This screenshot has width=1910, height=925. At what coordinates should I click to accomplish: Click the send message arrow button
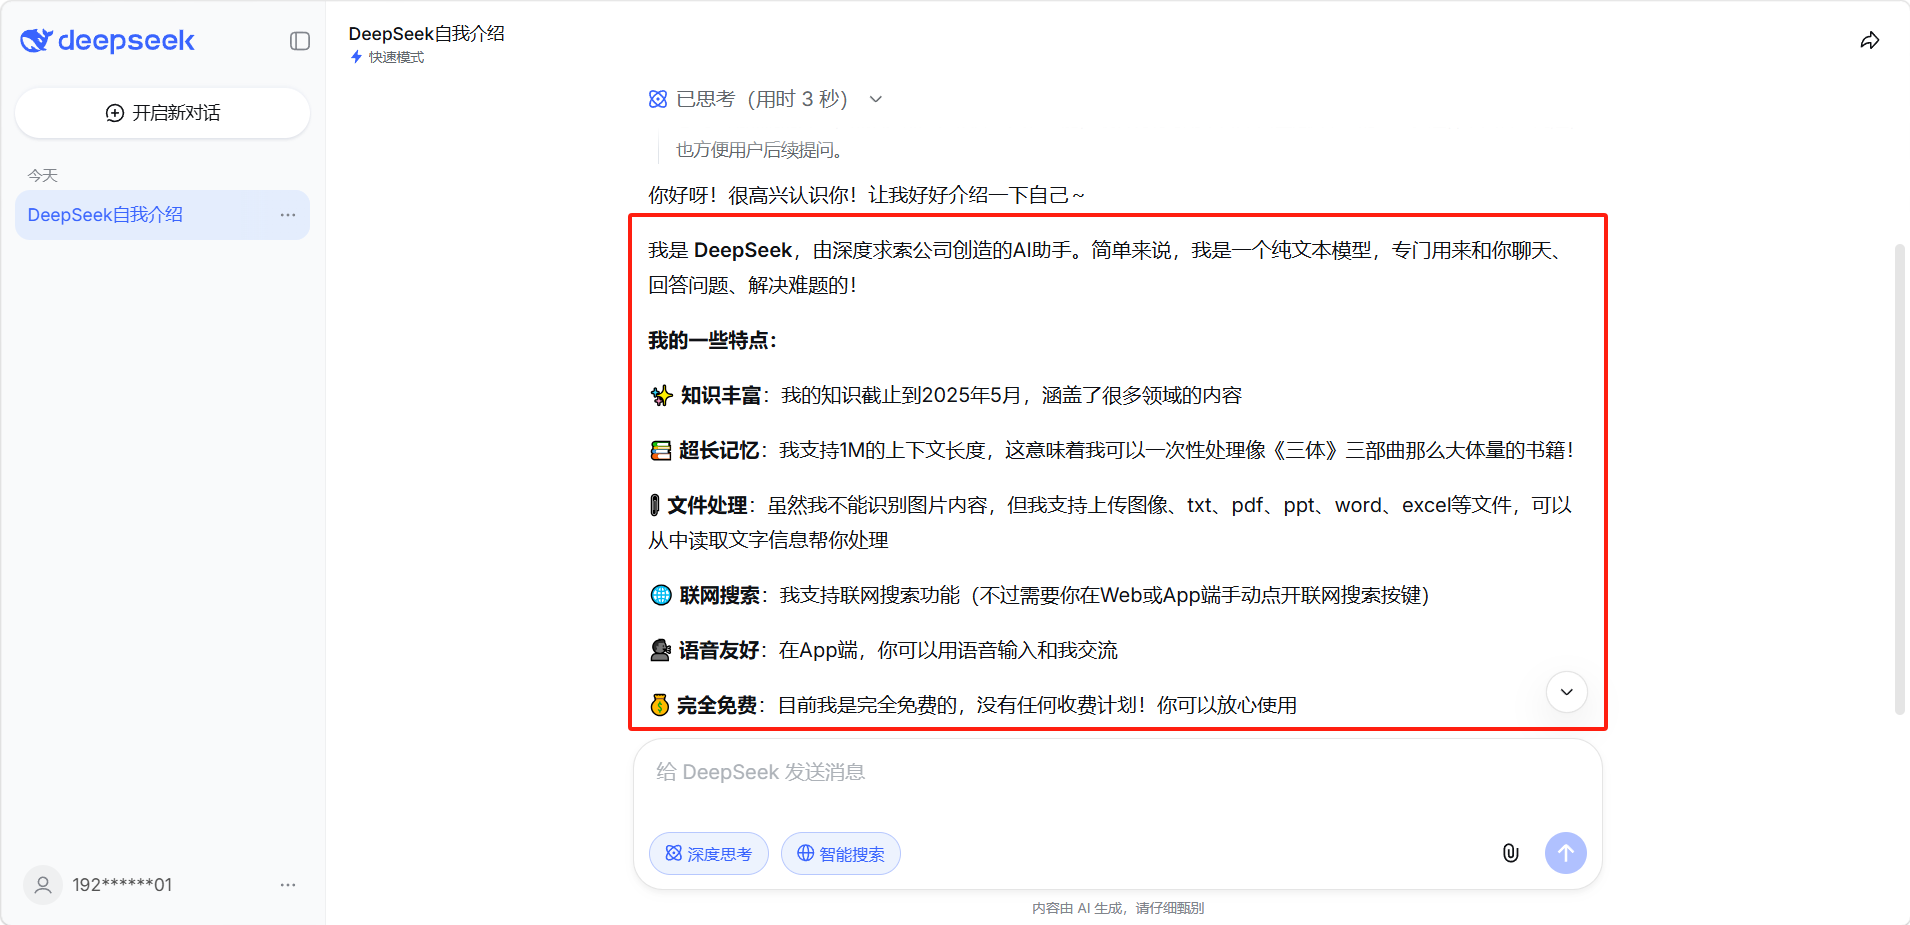(1565, 853)
